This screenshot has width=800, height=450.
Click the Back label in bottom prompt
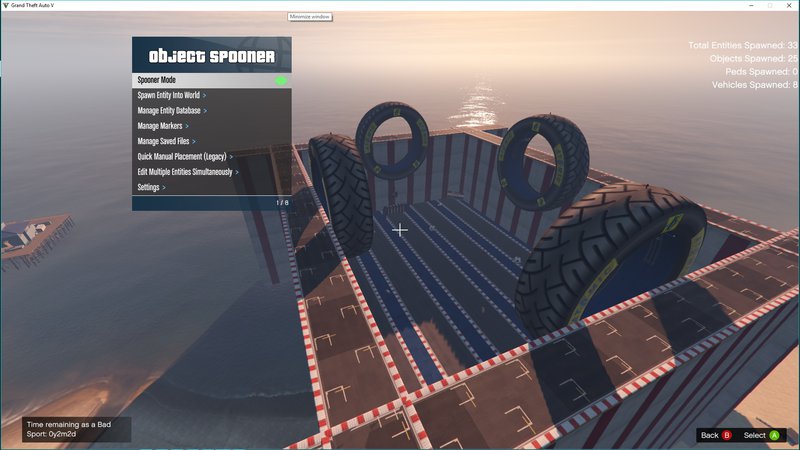(x=710, y=435)
